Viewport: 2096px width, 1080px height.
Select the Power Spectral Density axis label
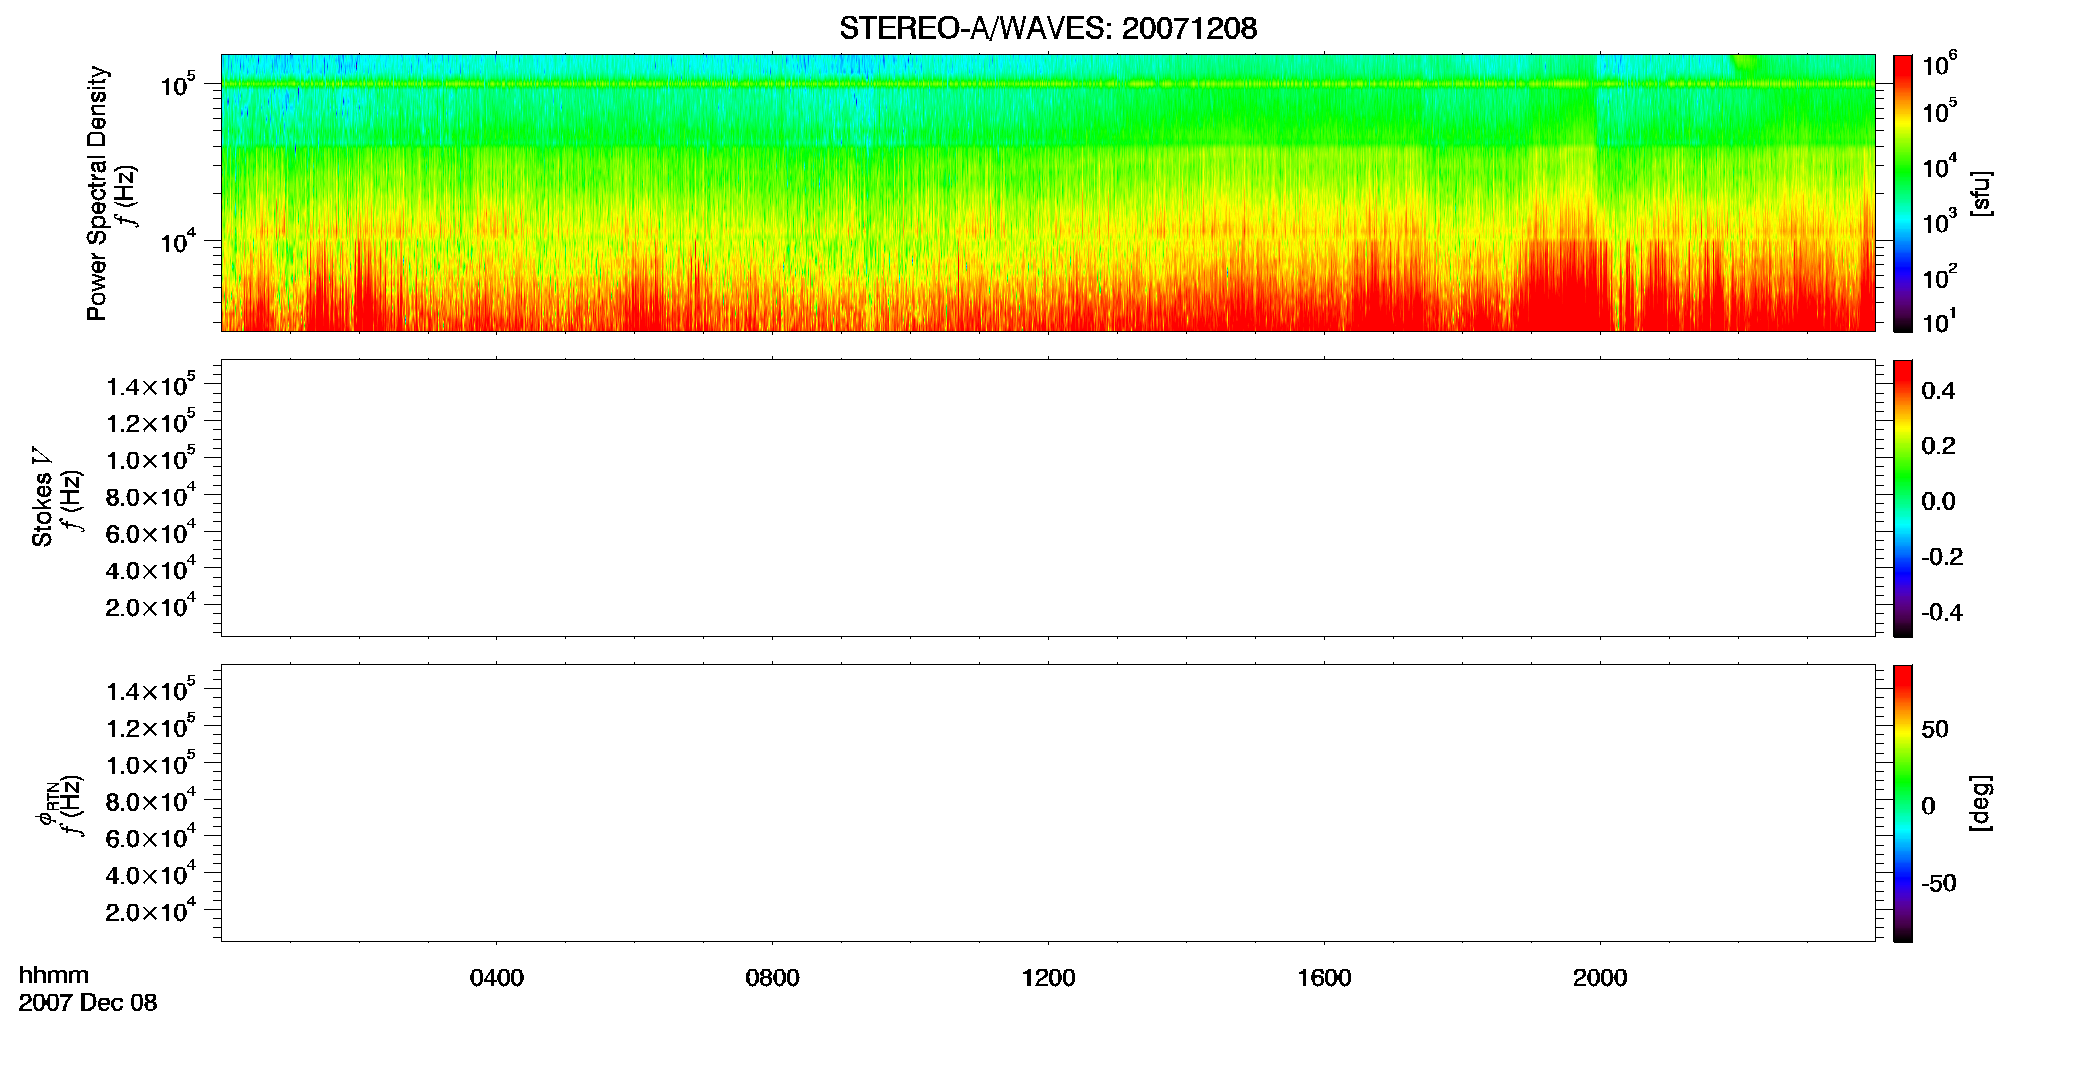coord(97,193)
